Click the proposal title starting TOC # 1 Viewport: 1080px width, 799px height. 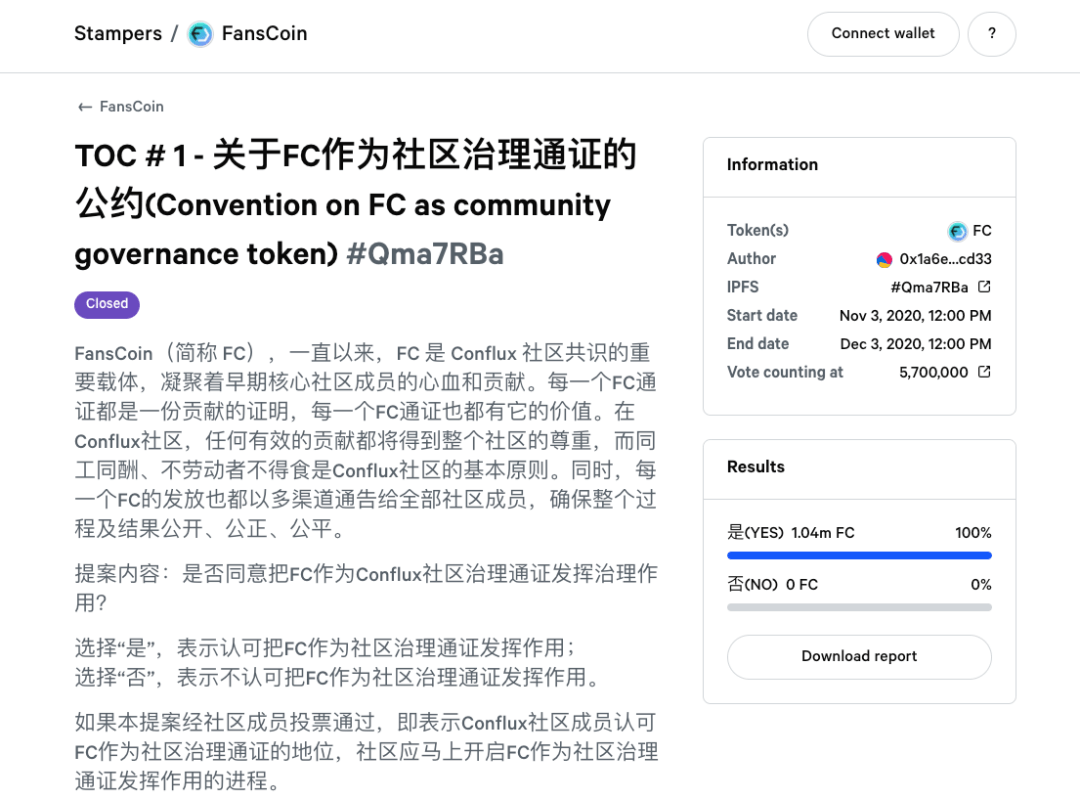pyautogui.click(x=355, y=204)
